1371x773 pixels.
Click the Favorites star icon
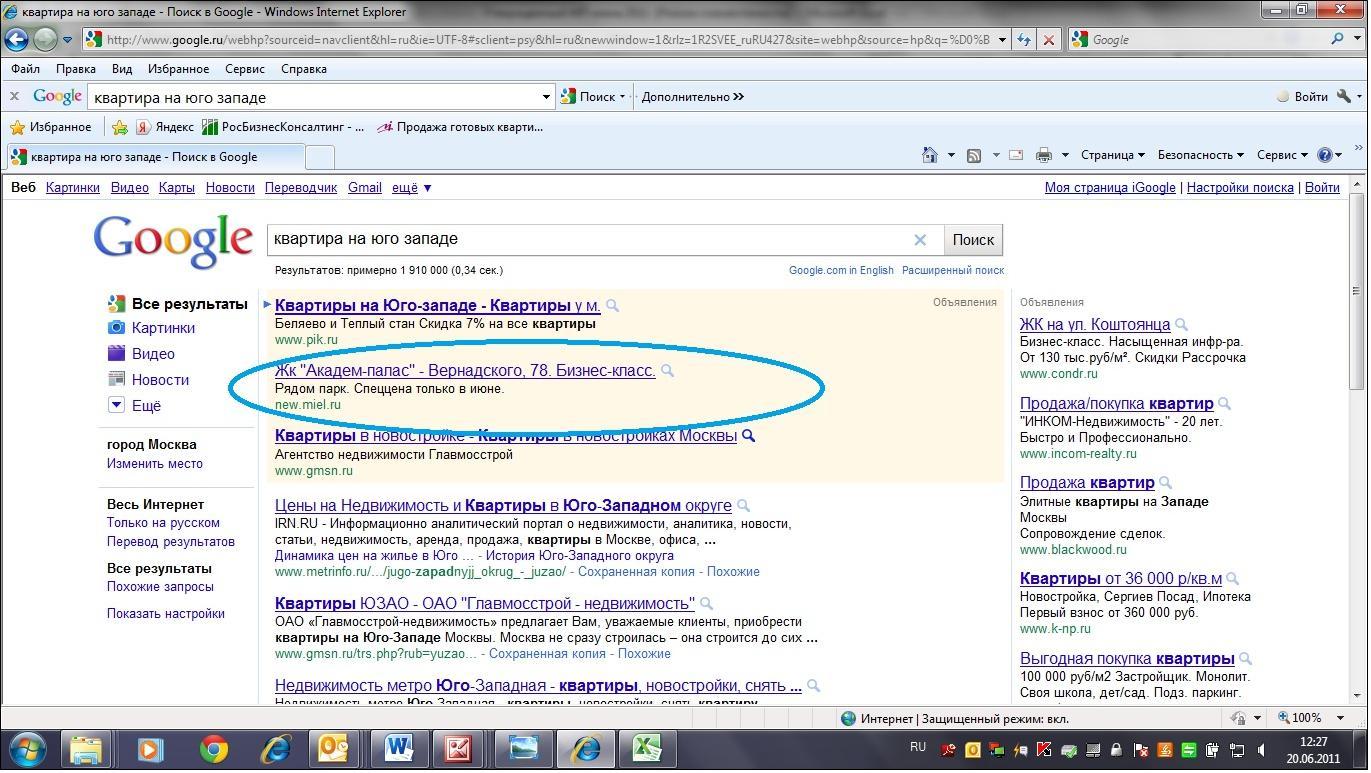17,127
